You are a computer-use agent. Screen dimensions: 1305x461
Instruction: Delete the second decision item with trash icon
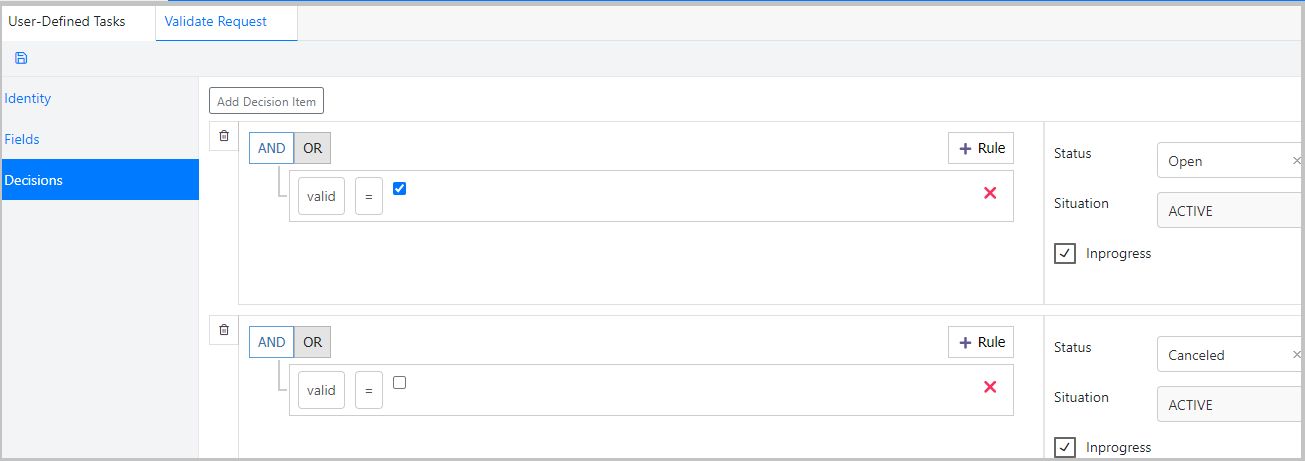point(223,330)
